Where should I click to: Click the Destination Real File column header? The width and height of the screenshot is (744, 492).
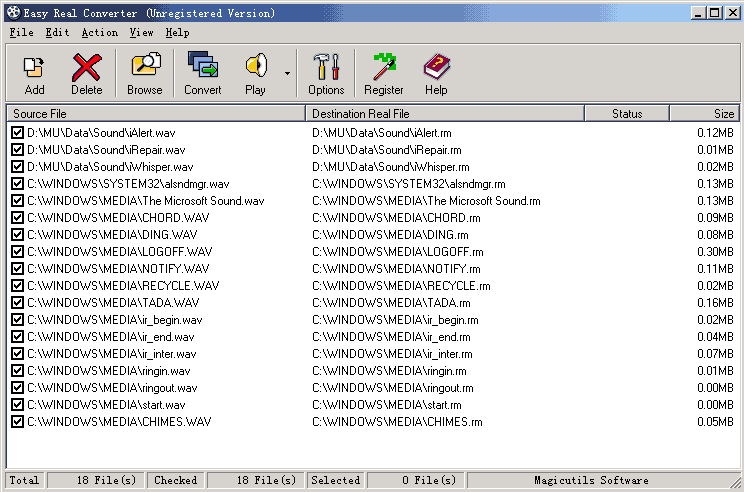coord(445,114)
